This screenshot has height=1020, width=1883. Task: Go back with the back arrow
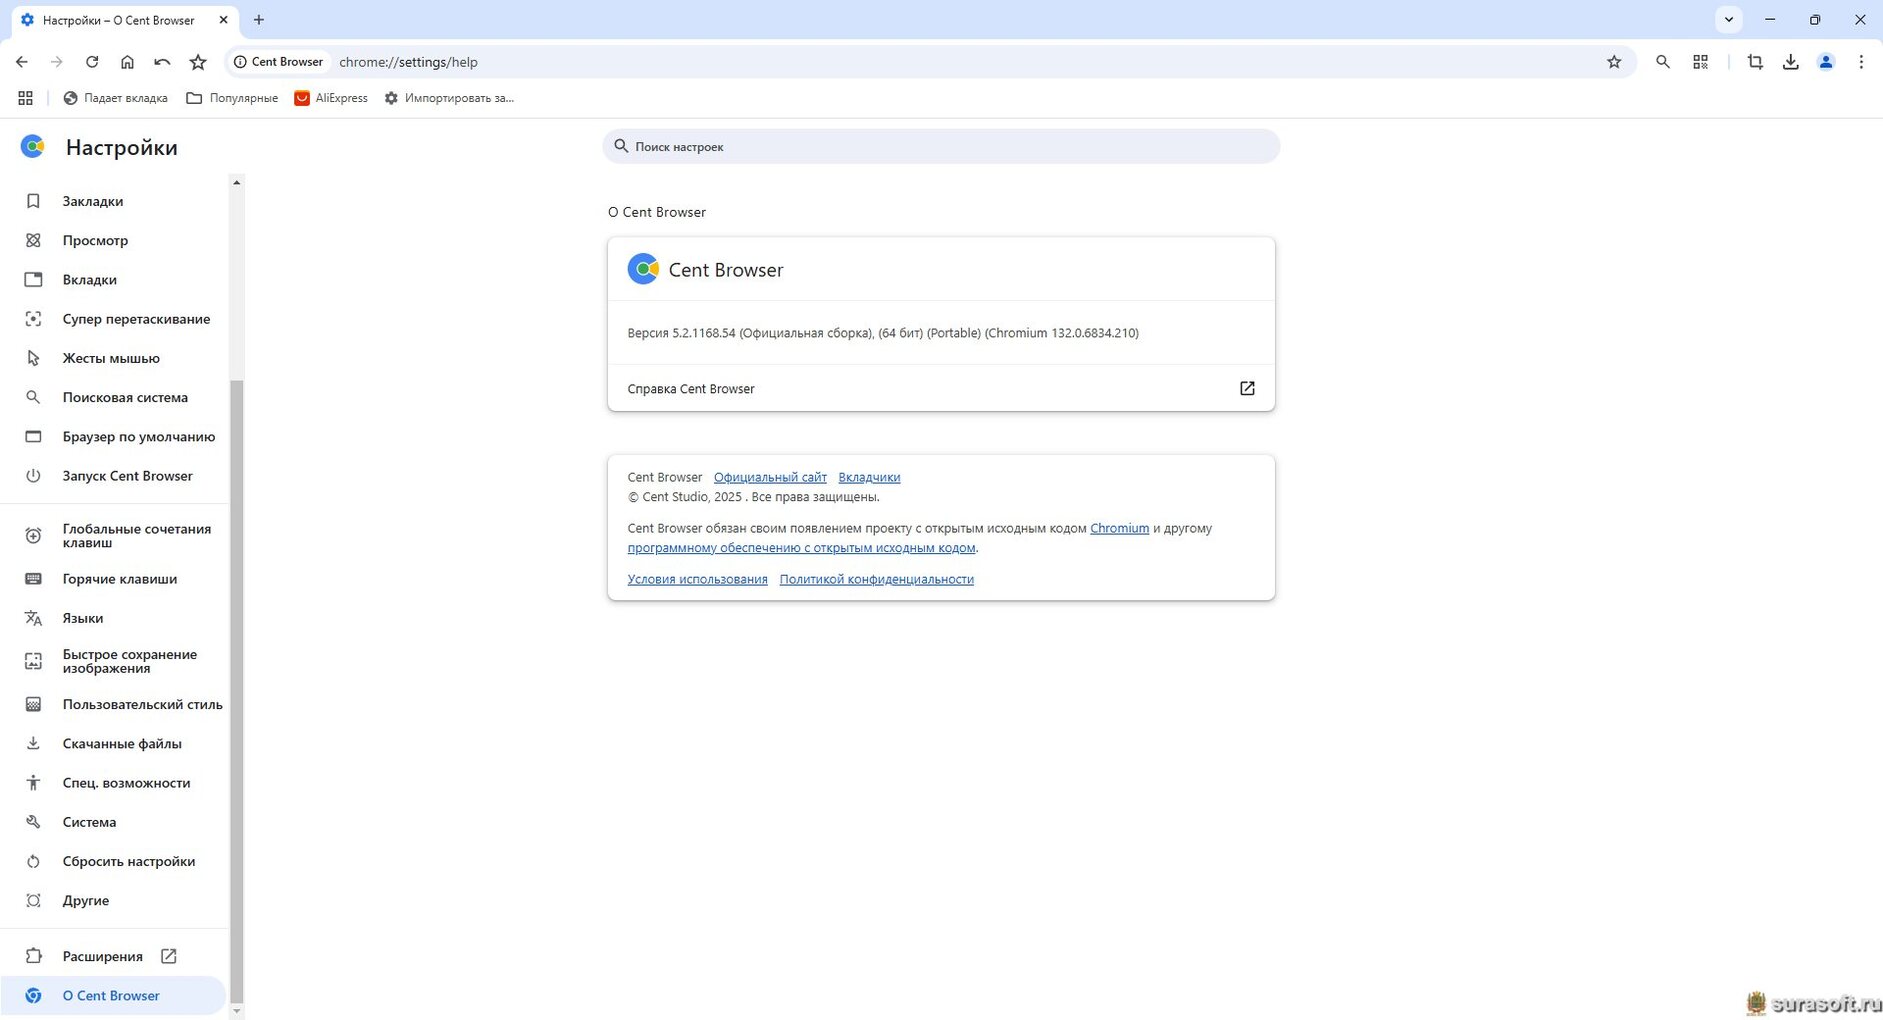22,62
